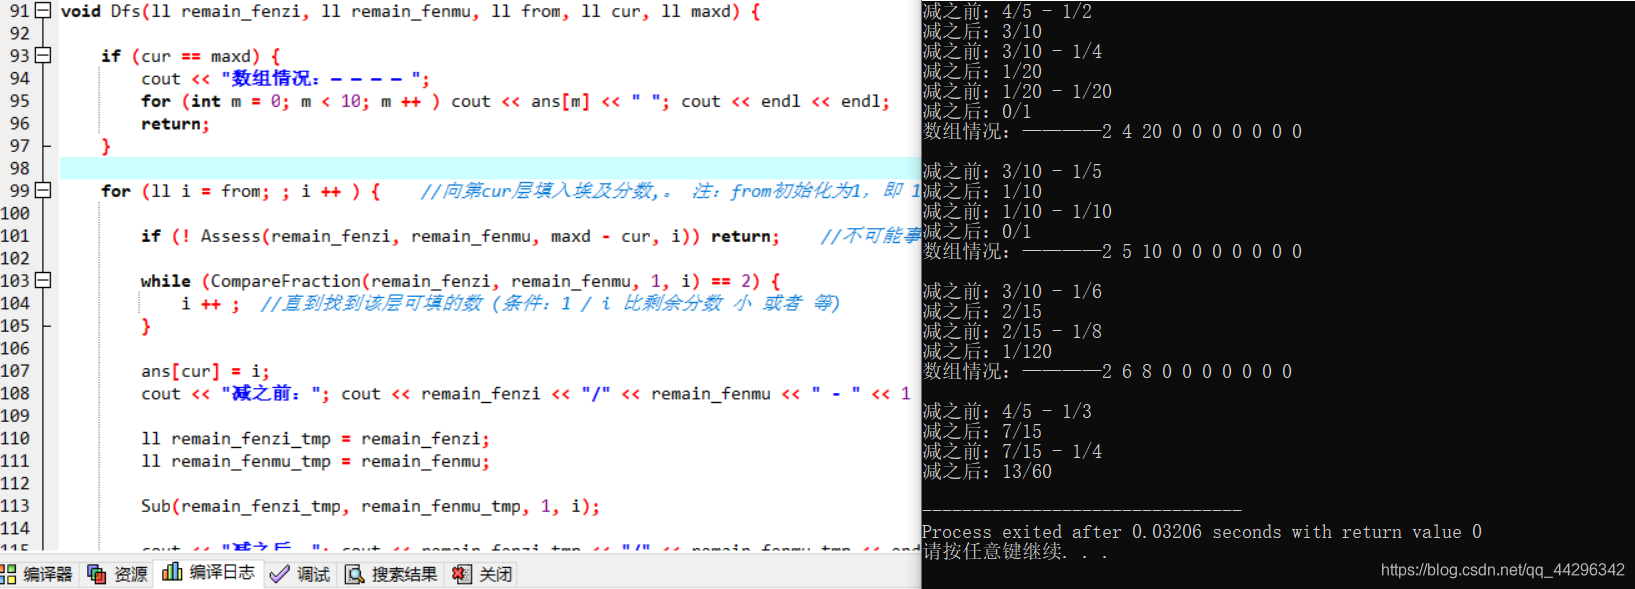Click the 'Sub(remain_fenzi_tmp' call line
Viewport: 1635px width, 589px height.
tap(370, 507)
